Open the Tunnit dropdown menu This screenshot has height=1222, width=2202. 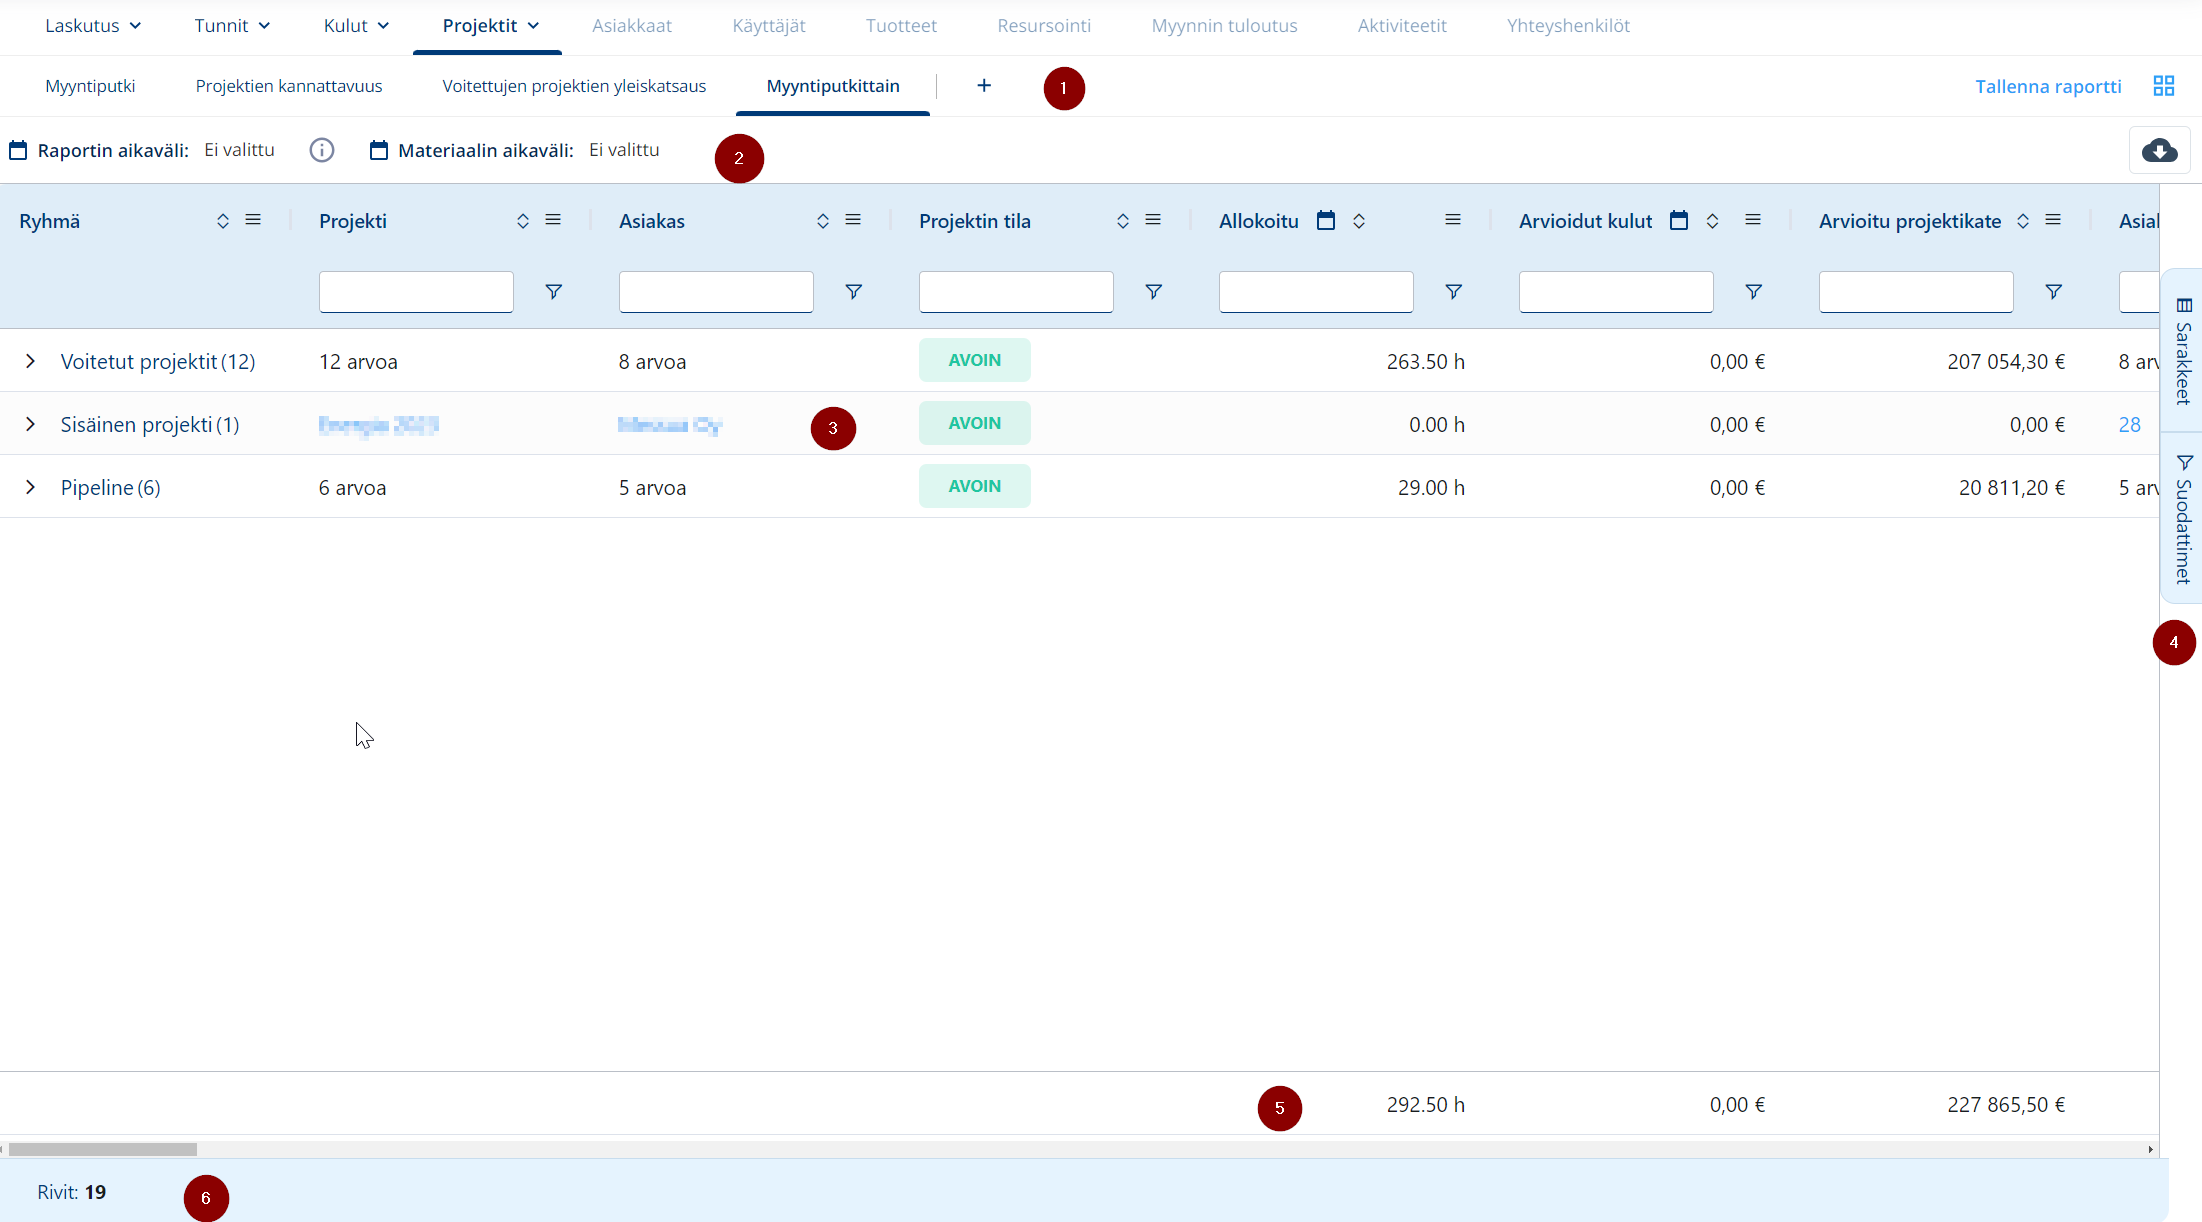[x=232, y=26]
